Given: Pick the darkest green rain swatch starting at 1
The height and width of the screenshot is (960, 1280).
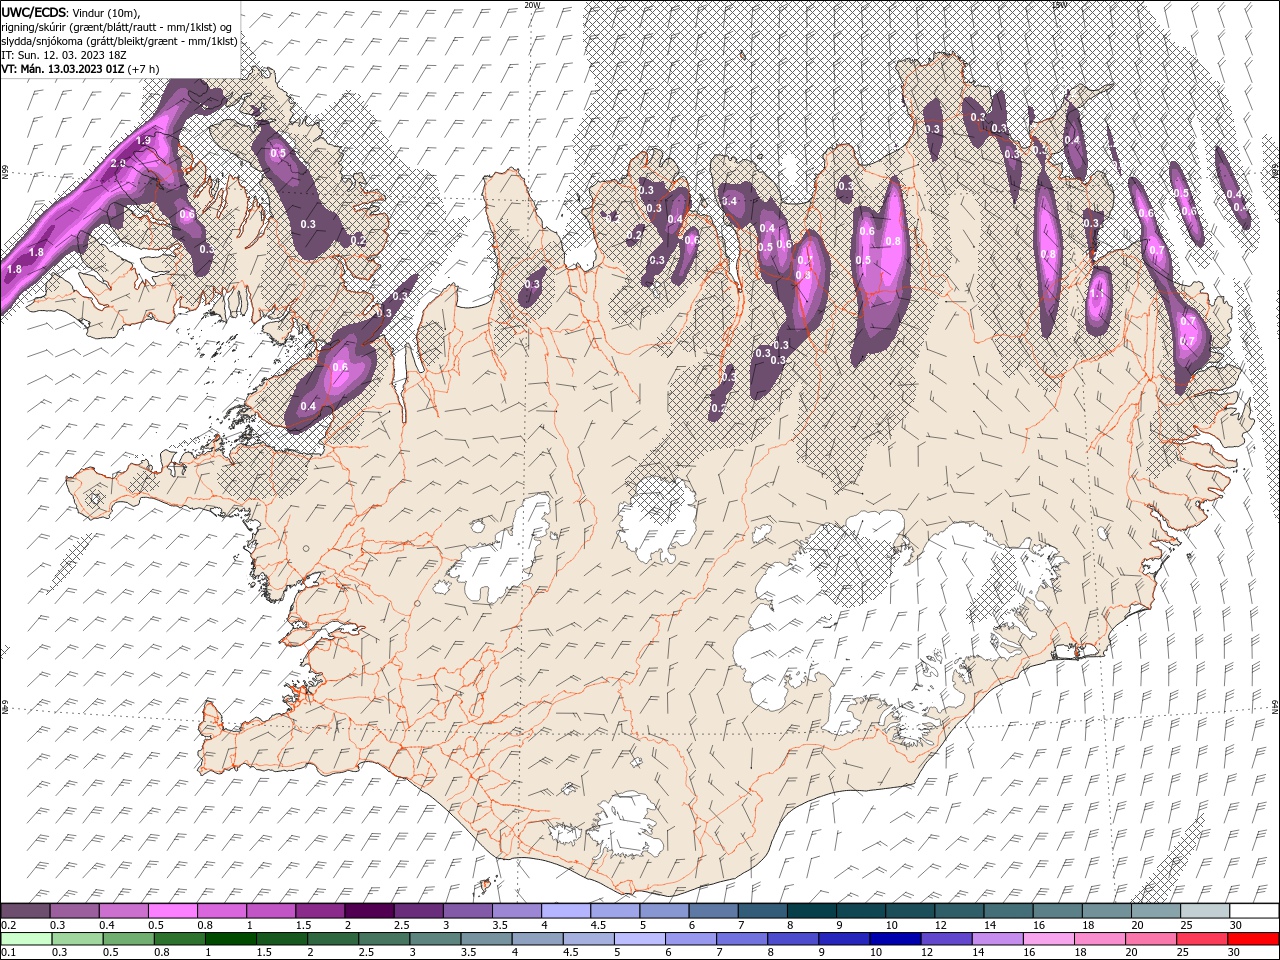Looking at the screenshot, I should [x=231, y=939].
